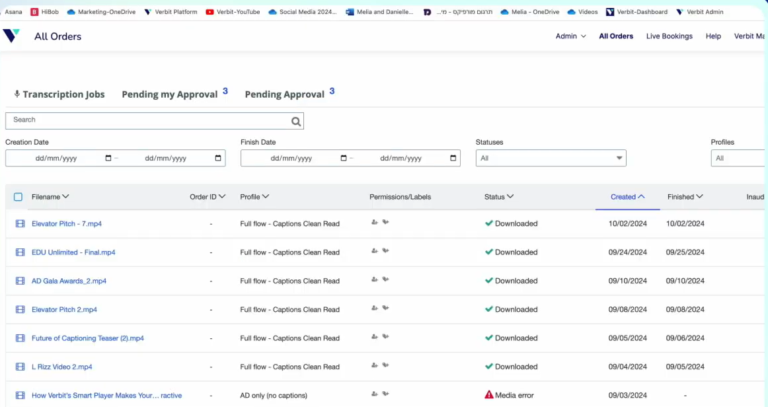Click Media error warning icon

(489, 395)
